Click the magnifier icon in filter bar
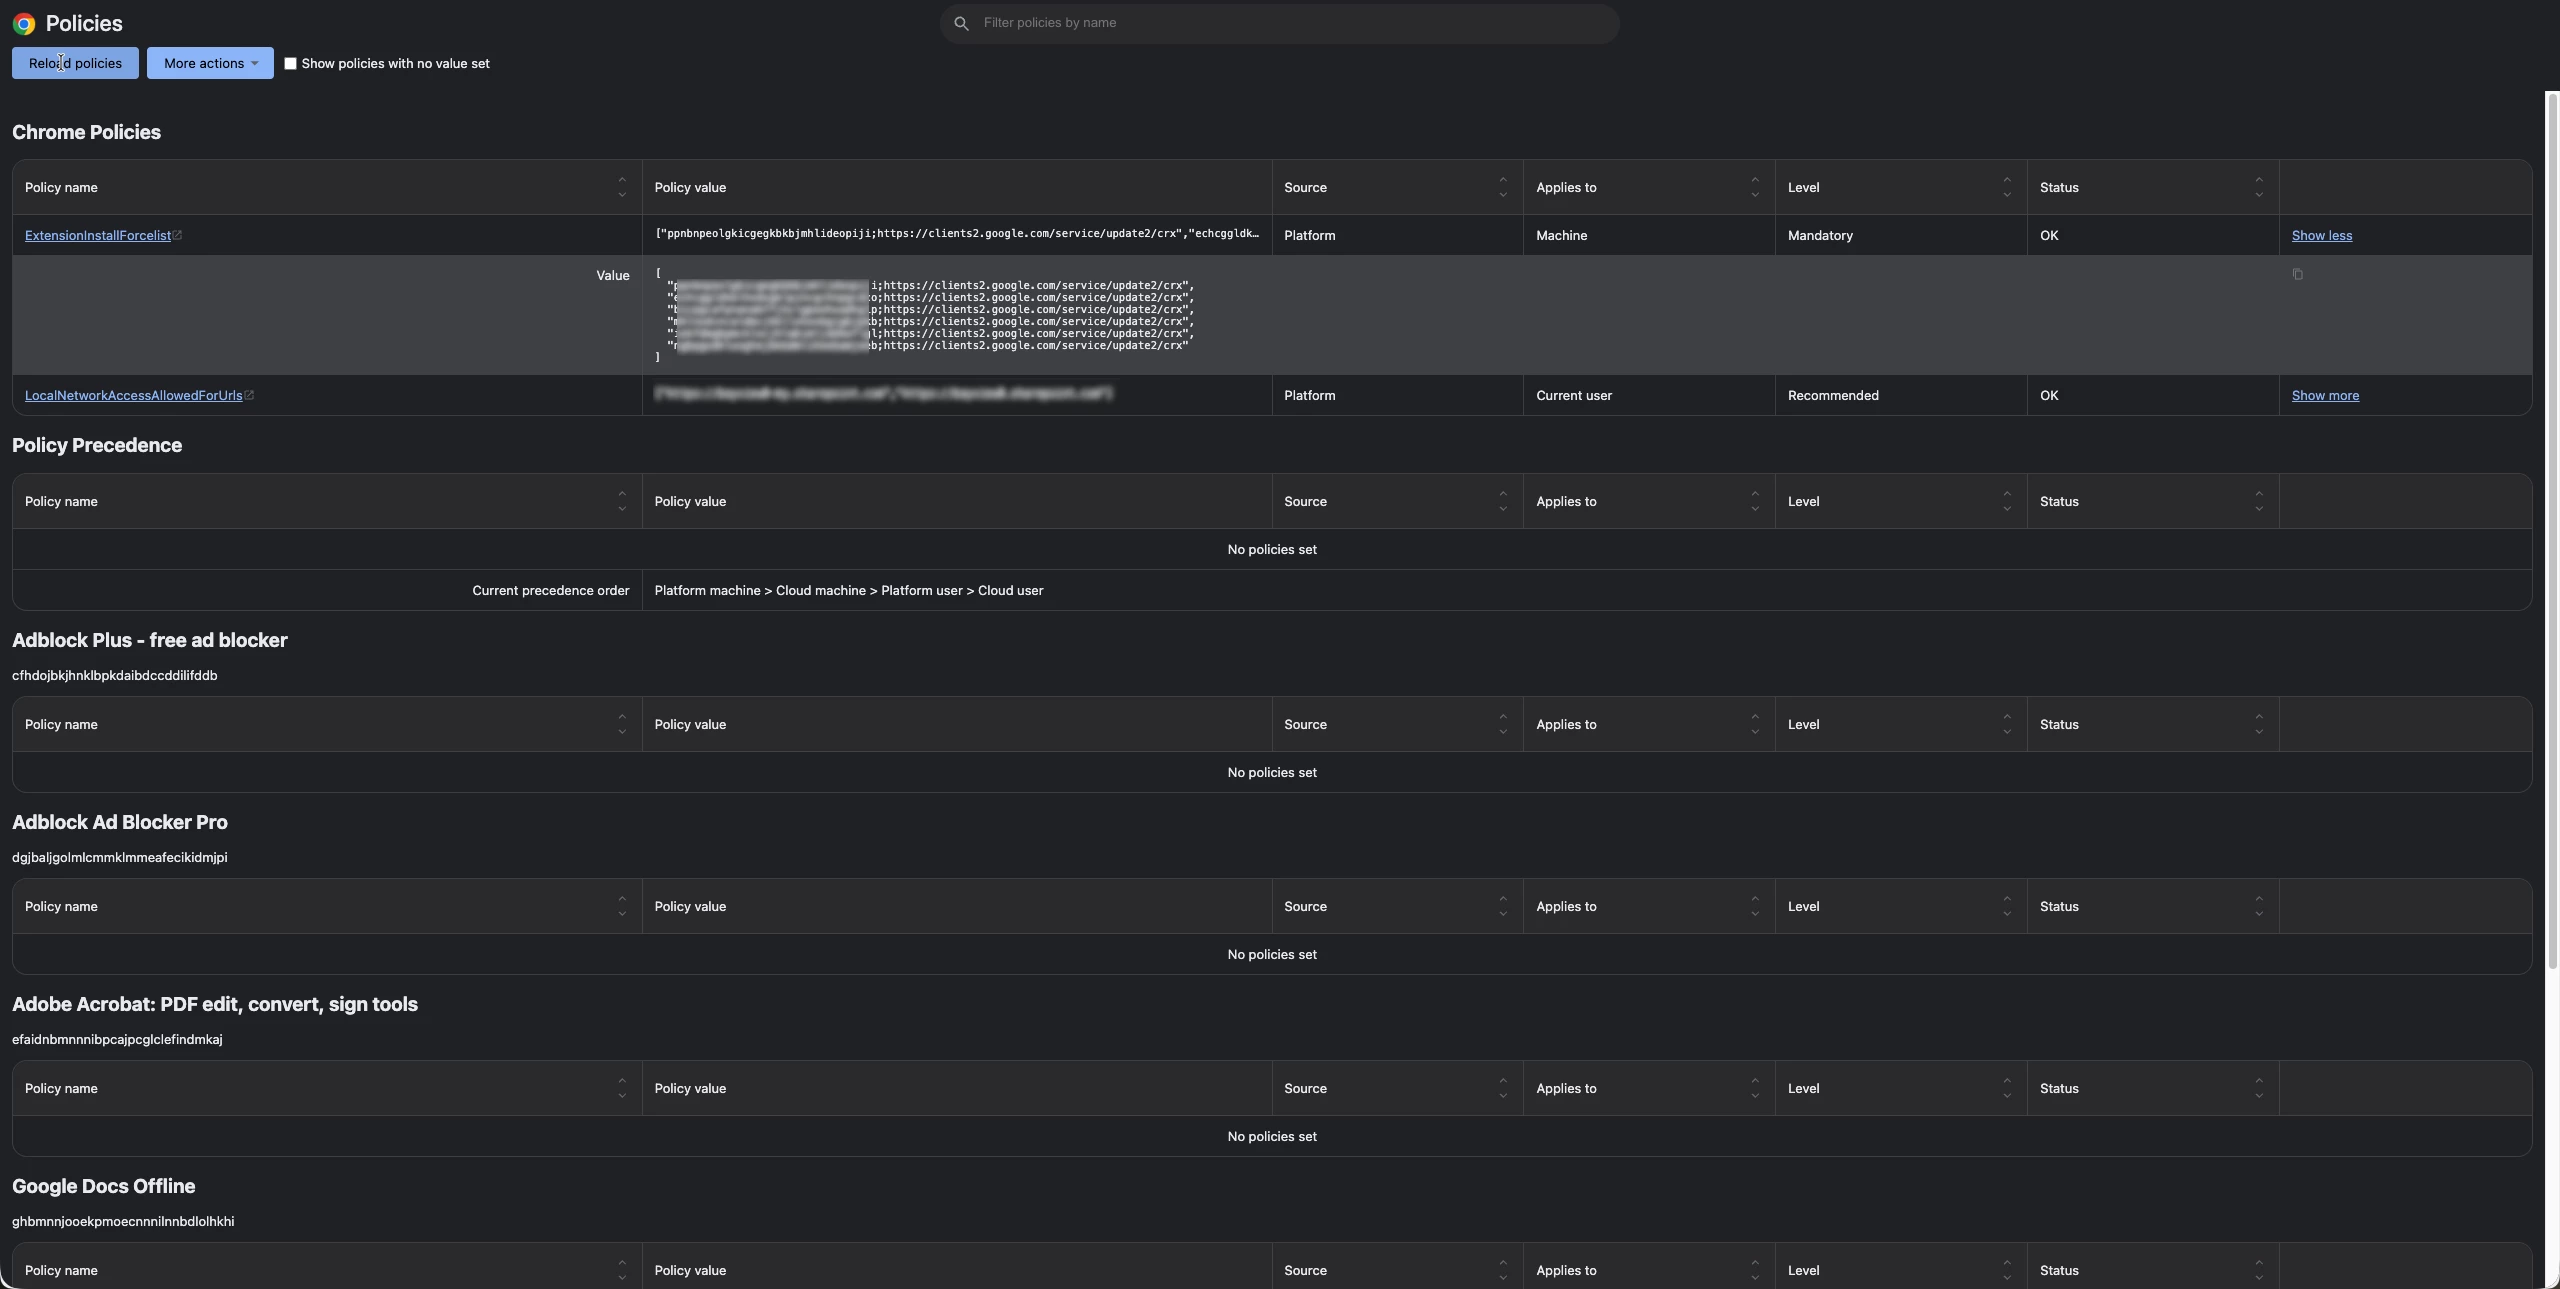 pyautogui.click(x=961, y=23)
